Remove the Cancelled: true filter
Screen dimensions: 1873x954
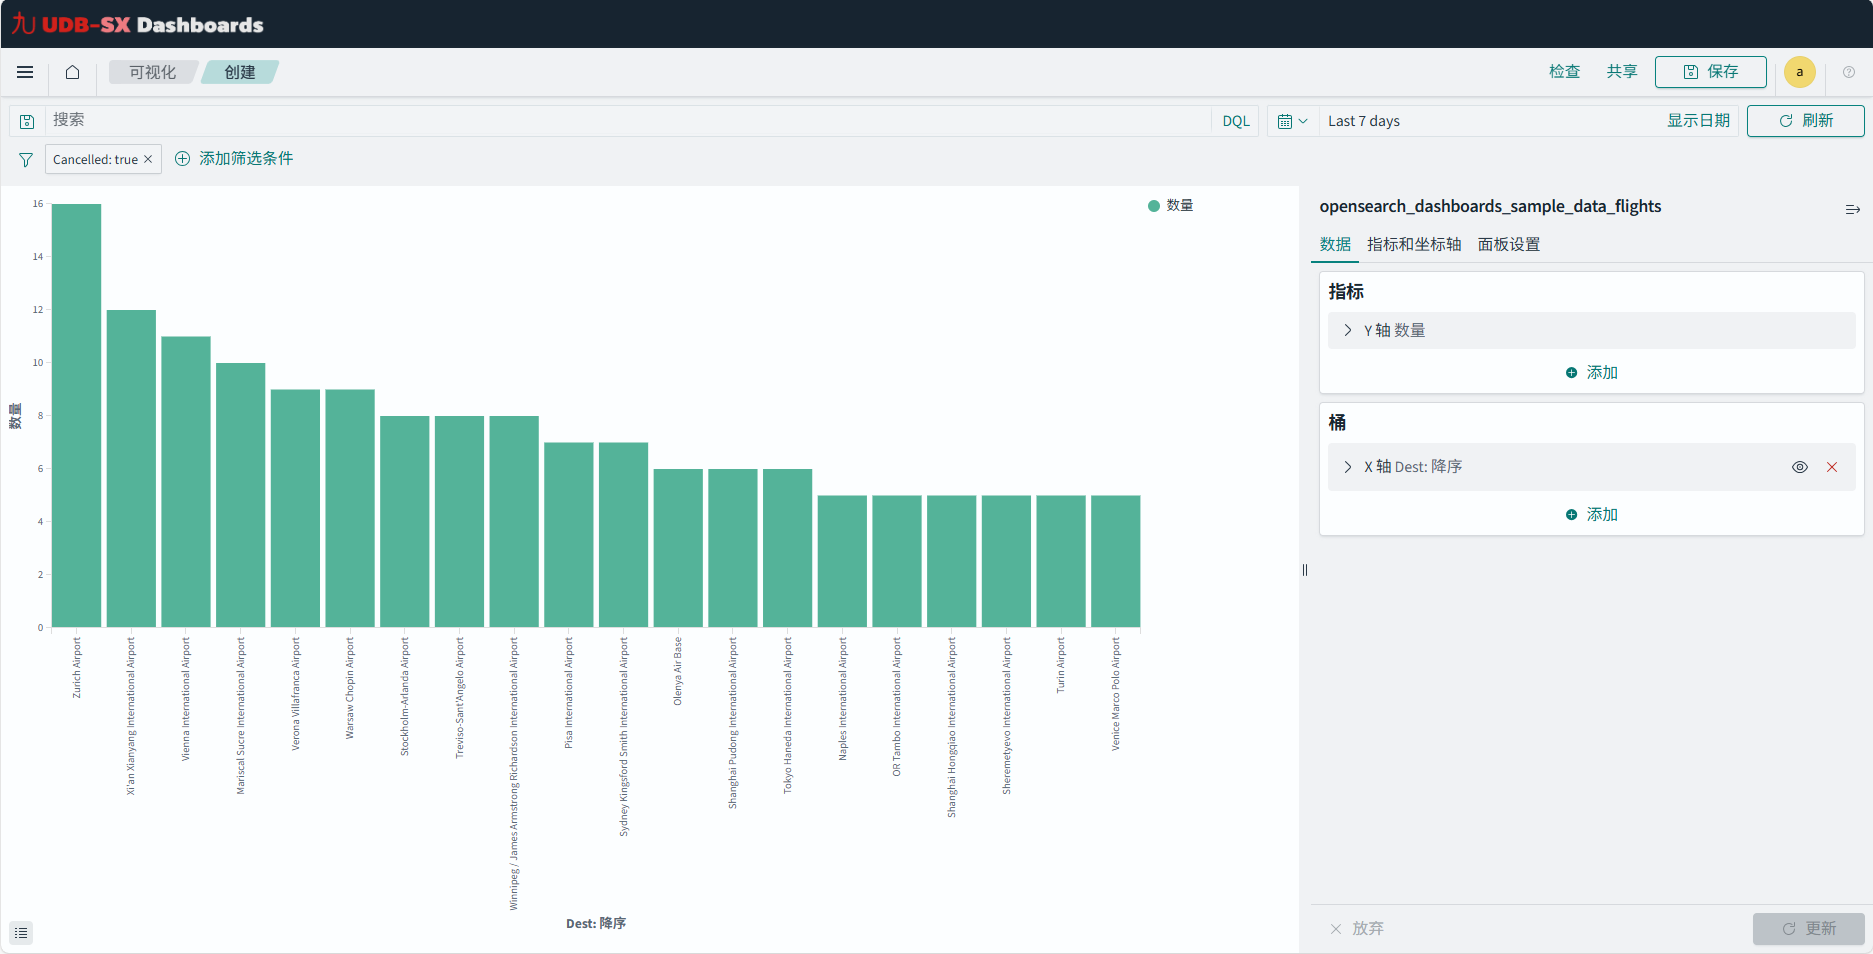point(148,159)
